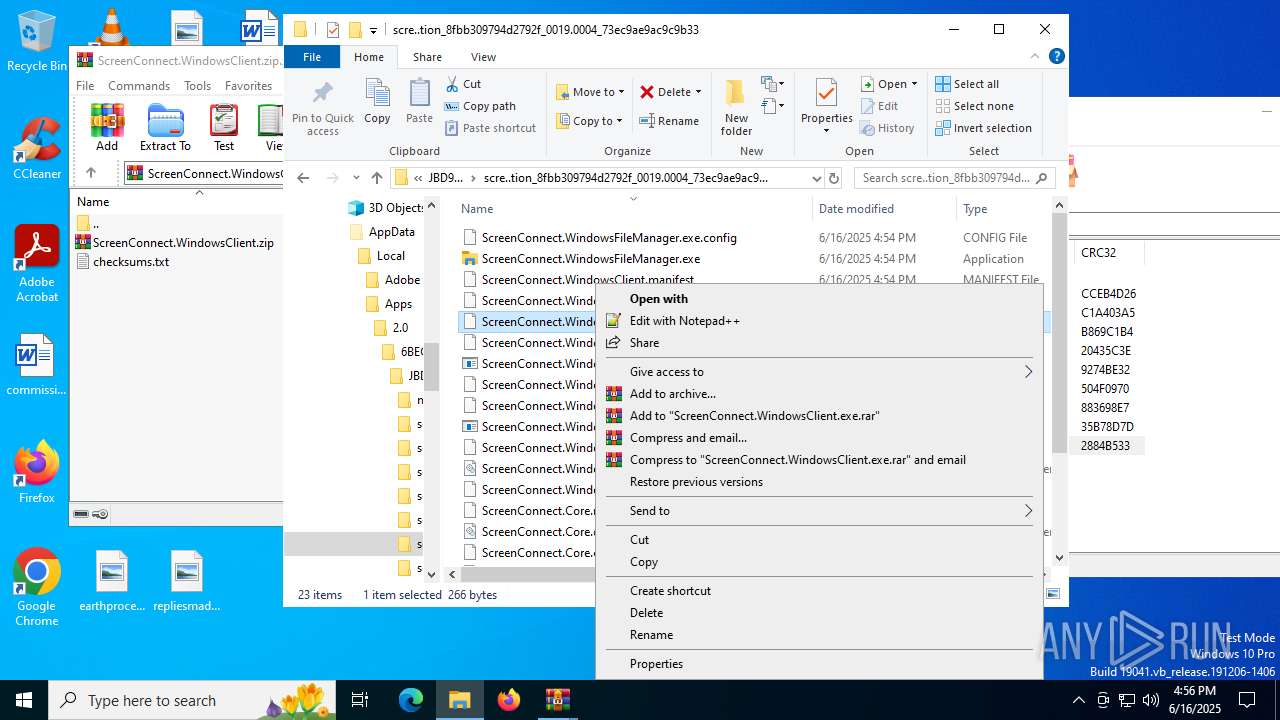Open Task View on the taskbar
The image size is (1280, 720).
361,700
